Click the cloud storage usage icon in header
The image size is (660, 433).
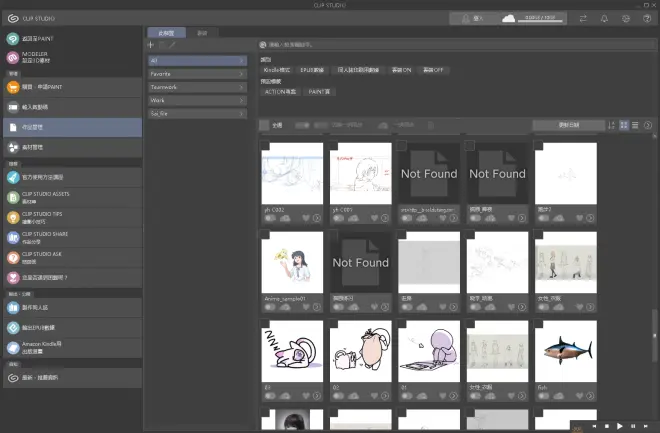508,19
